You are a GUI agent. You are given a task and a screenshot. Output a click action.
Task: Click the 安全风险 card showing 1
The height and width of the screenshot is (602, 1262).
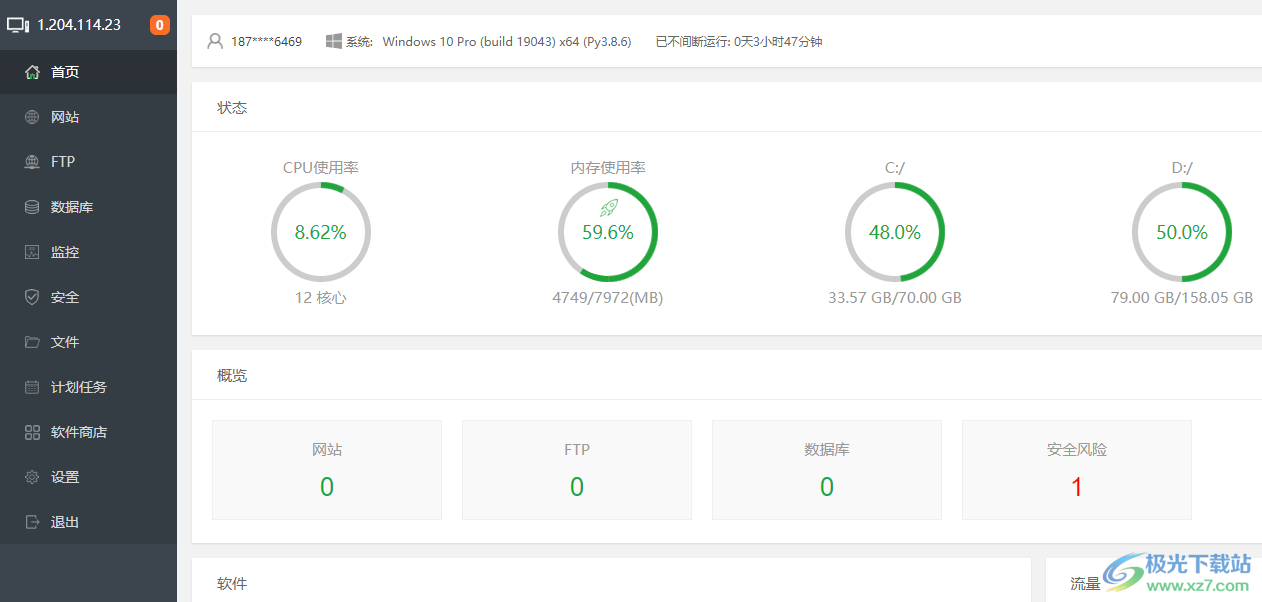(x=1077, y=470)
